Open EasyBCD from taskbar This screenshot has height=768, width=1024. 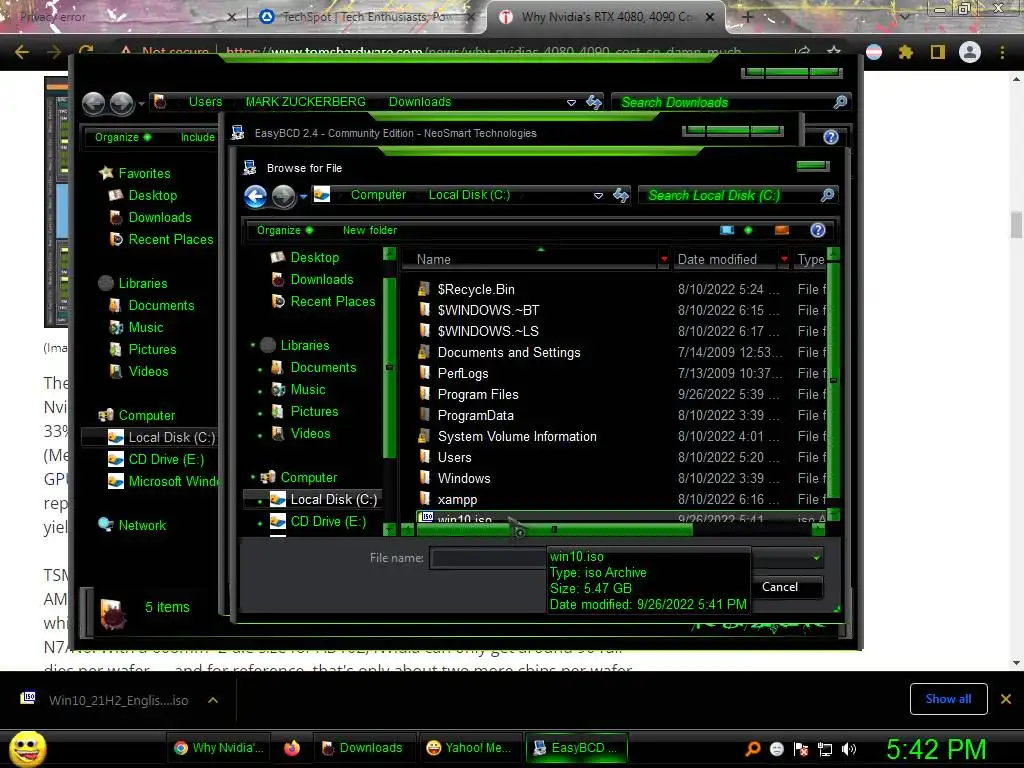point(576,748)
